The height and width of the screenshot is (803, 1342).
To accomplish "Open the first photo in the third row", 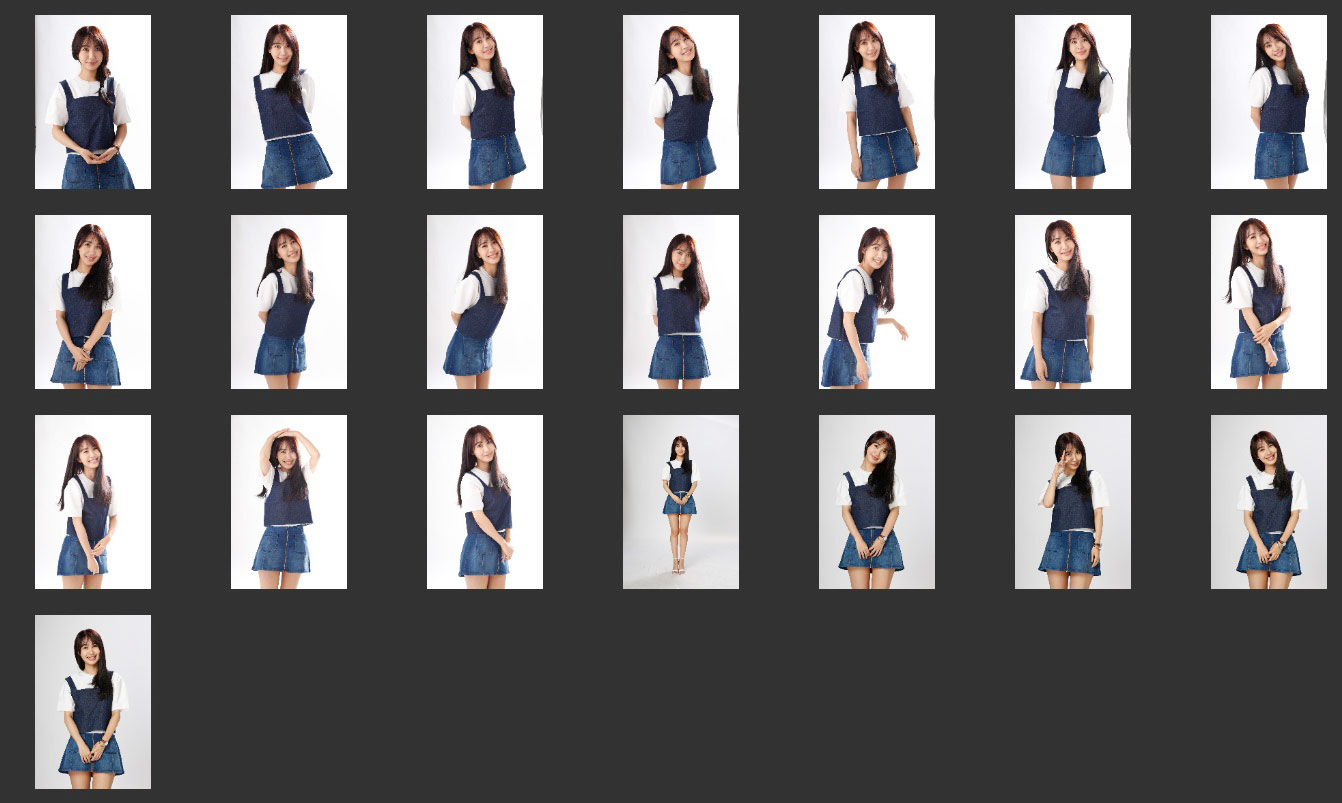I will (x=93, y=502).
